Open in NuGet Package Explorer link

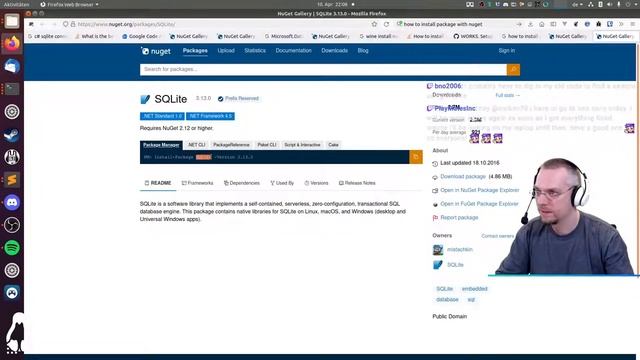[480, 190]
